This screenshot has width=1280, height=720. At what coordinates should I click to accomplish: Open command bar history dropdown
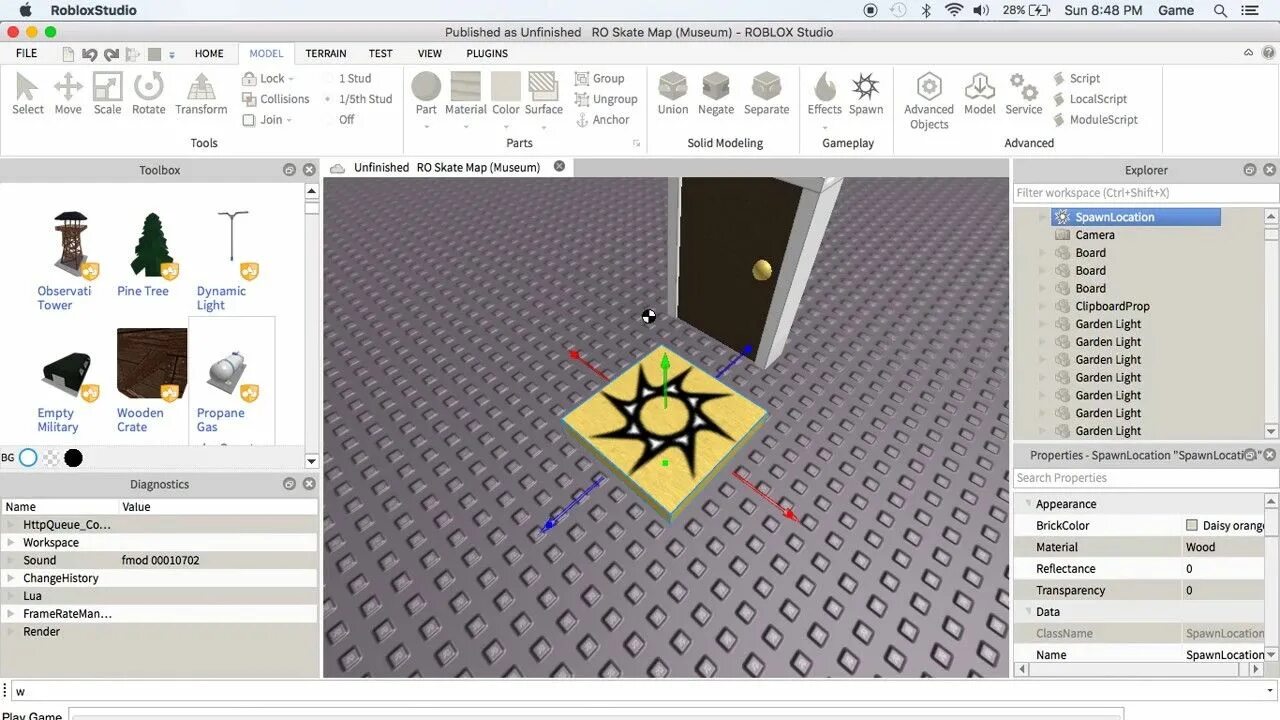(1270, 691)
